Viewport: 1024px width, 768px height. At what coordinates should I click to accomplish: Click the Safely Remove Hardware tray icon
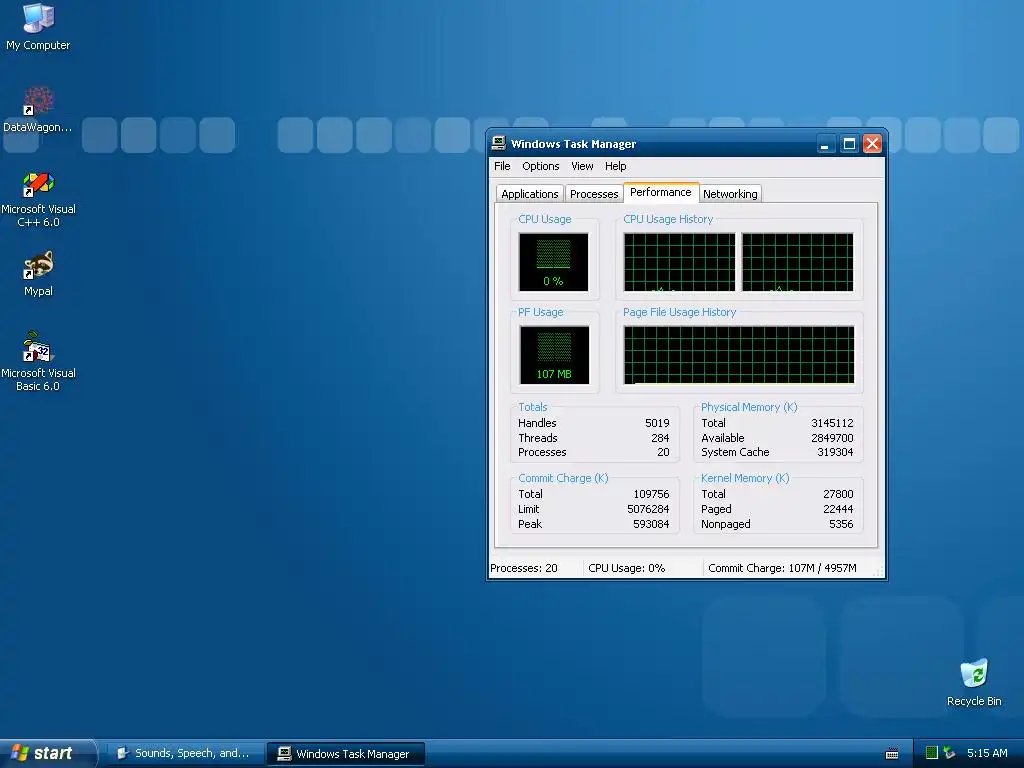pyautogui.click(x=949, y=753)
